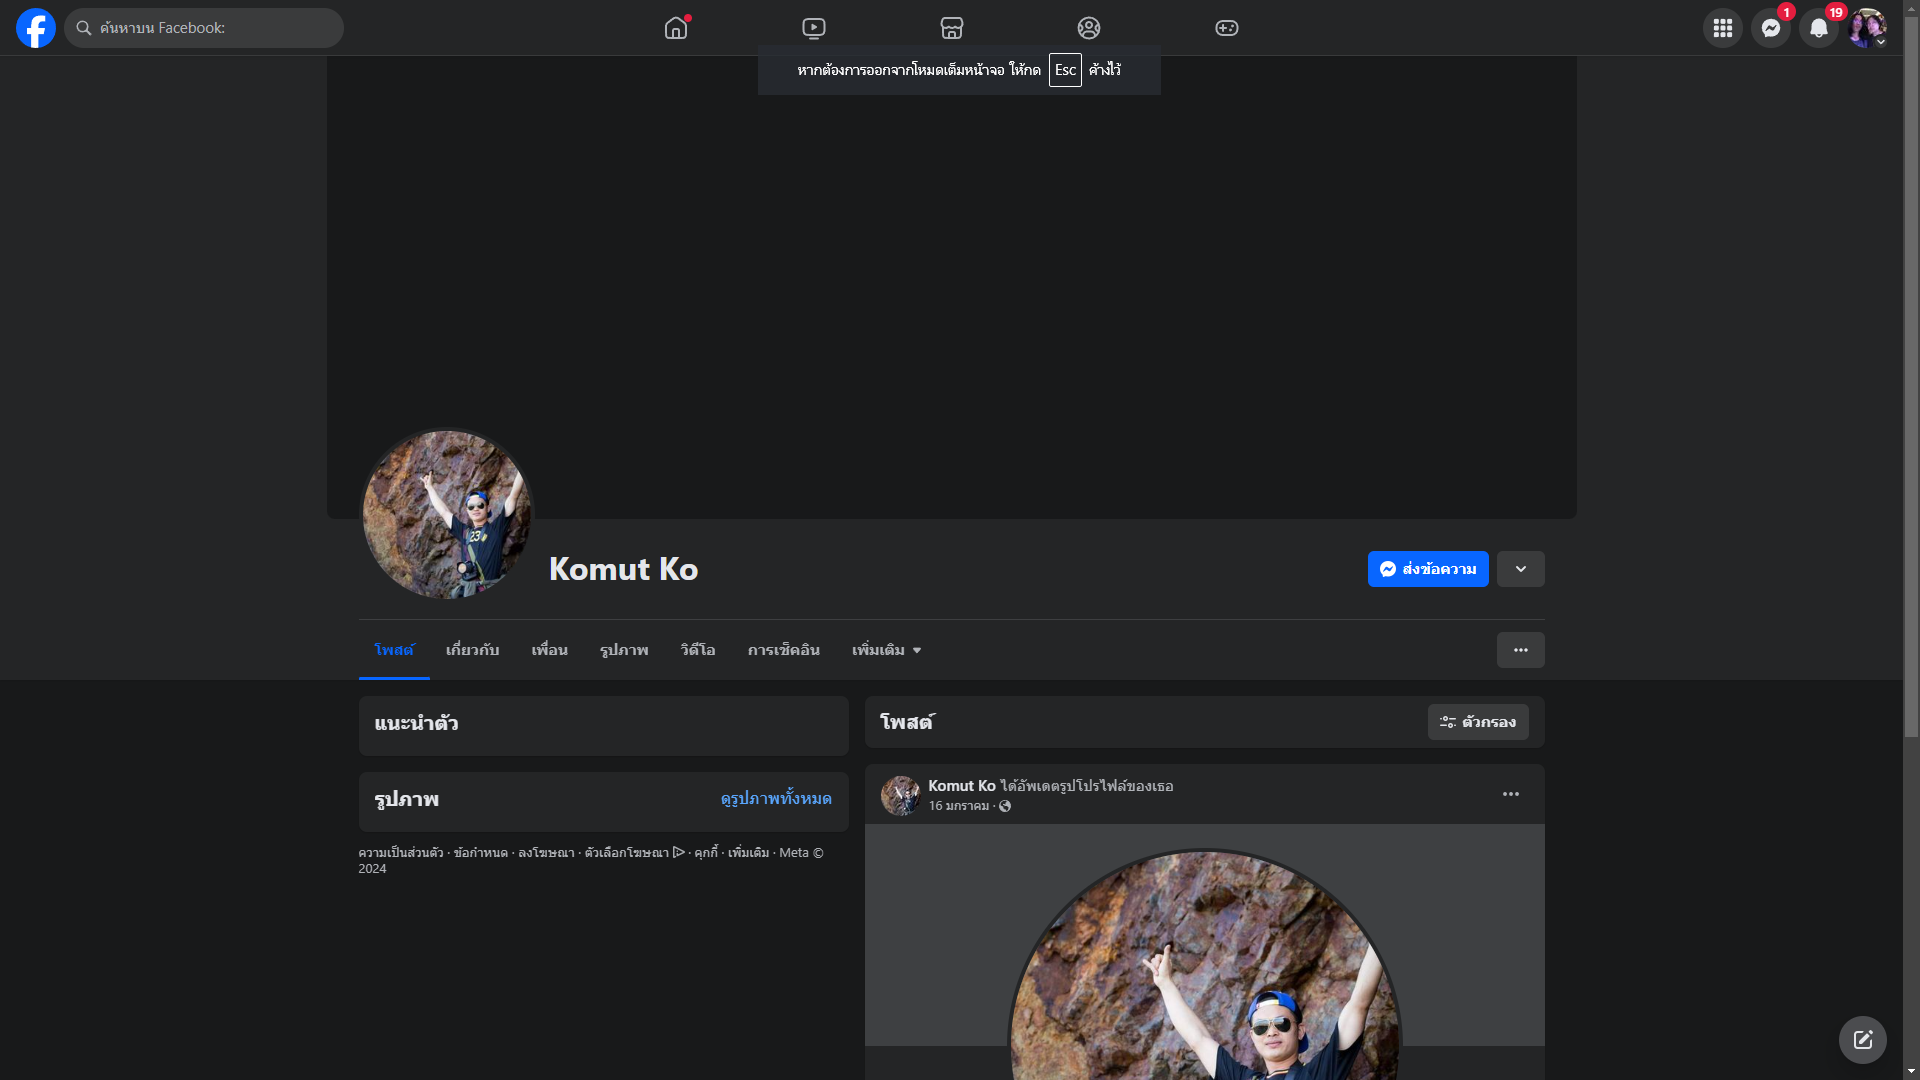Expand the เพิ่มเติม tab dropdown
The height and width of the screenshot is (1080, 1920).
pyautogui.click(x=886, y=650)
